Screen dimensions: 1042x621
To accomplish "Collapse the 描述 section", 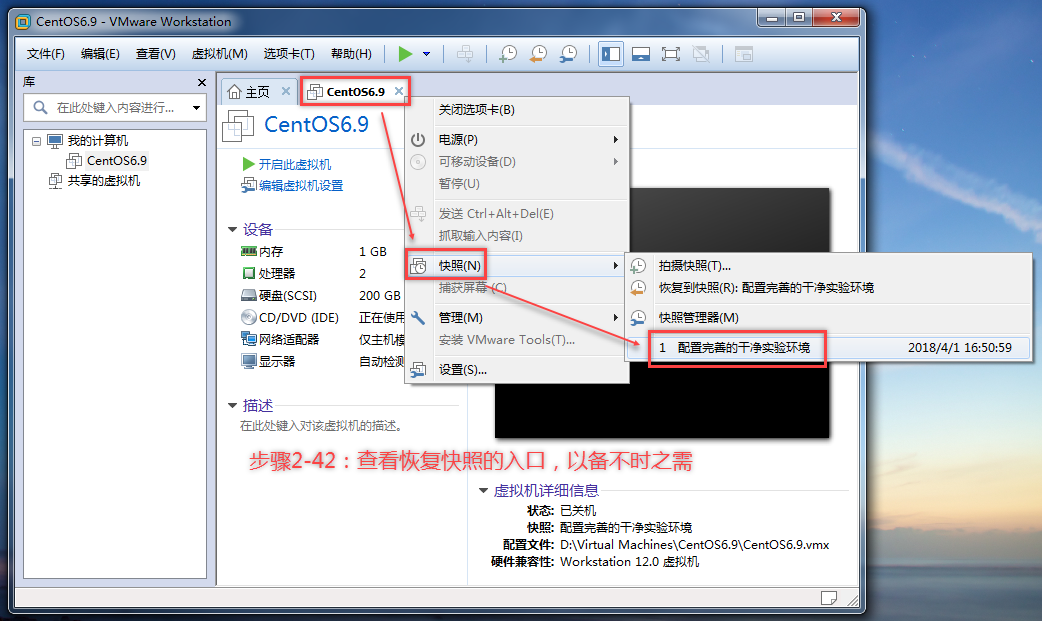I will pos(233,406).
